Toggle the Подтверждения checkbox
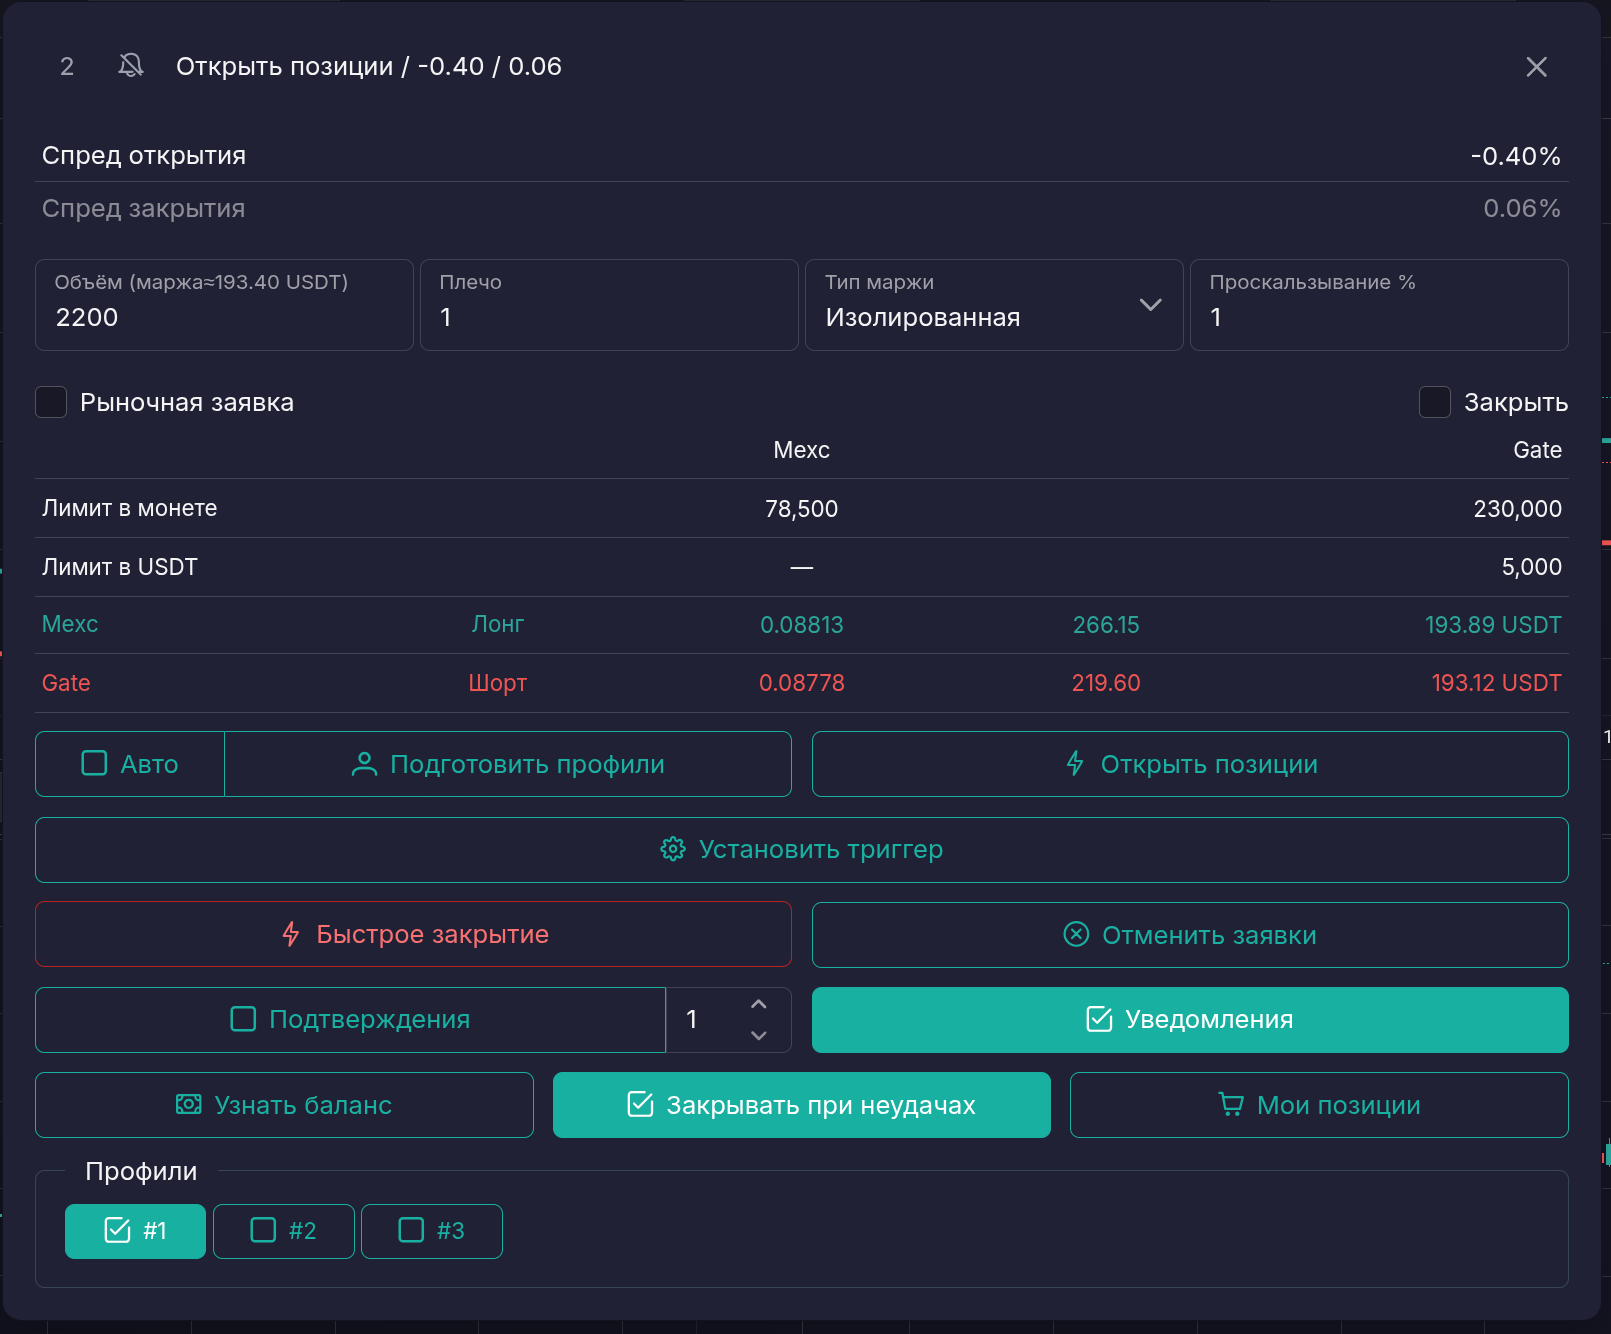This screenshot has width=1611, height=1334. (350, 1019)
